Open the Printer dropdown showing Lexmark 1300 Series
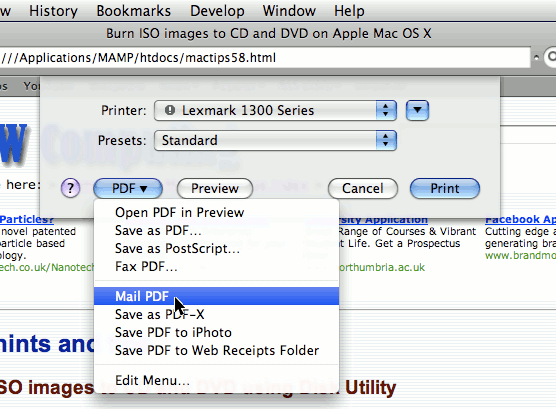The height and width of the screenshot is (409, 556). click(x=275, y=110)
